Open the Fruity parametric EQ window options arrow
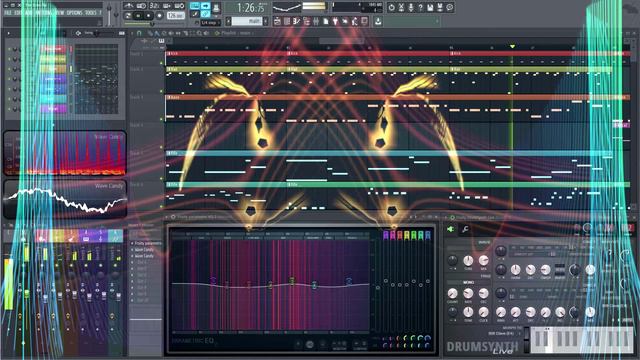Viewport: 640px width, 360px height. (167, 217)
